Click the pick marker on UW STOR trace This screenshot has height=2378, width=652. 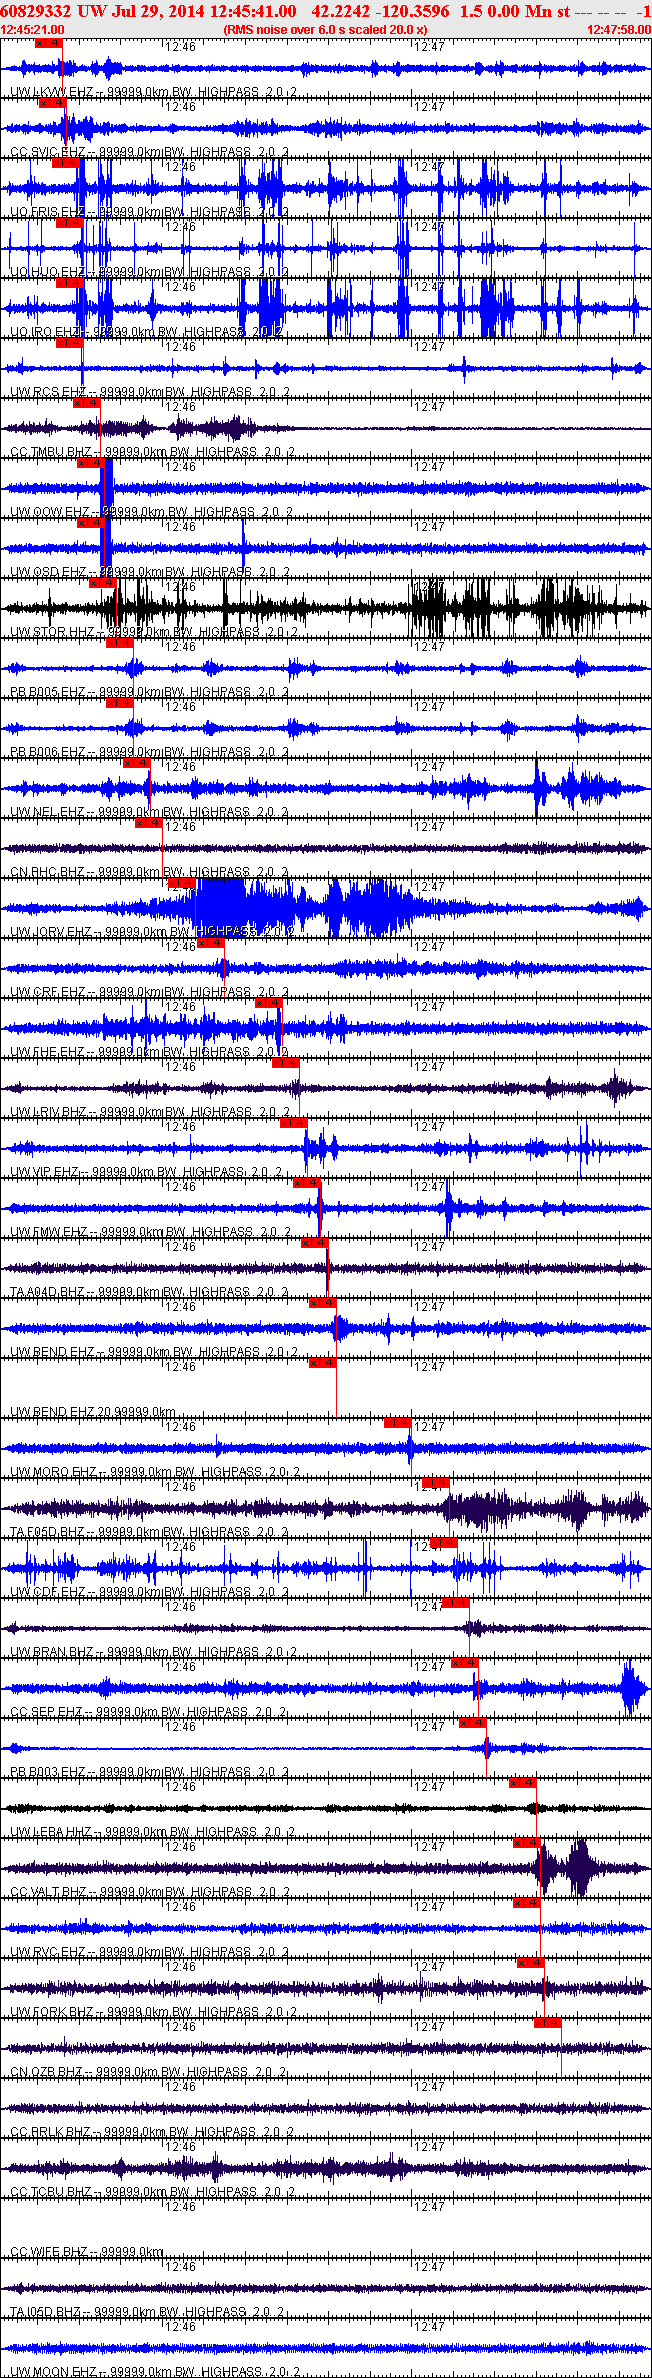103,583
